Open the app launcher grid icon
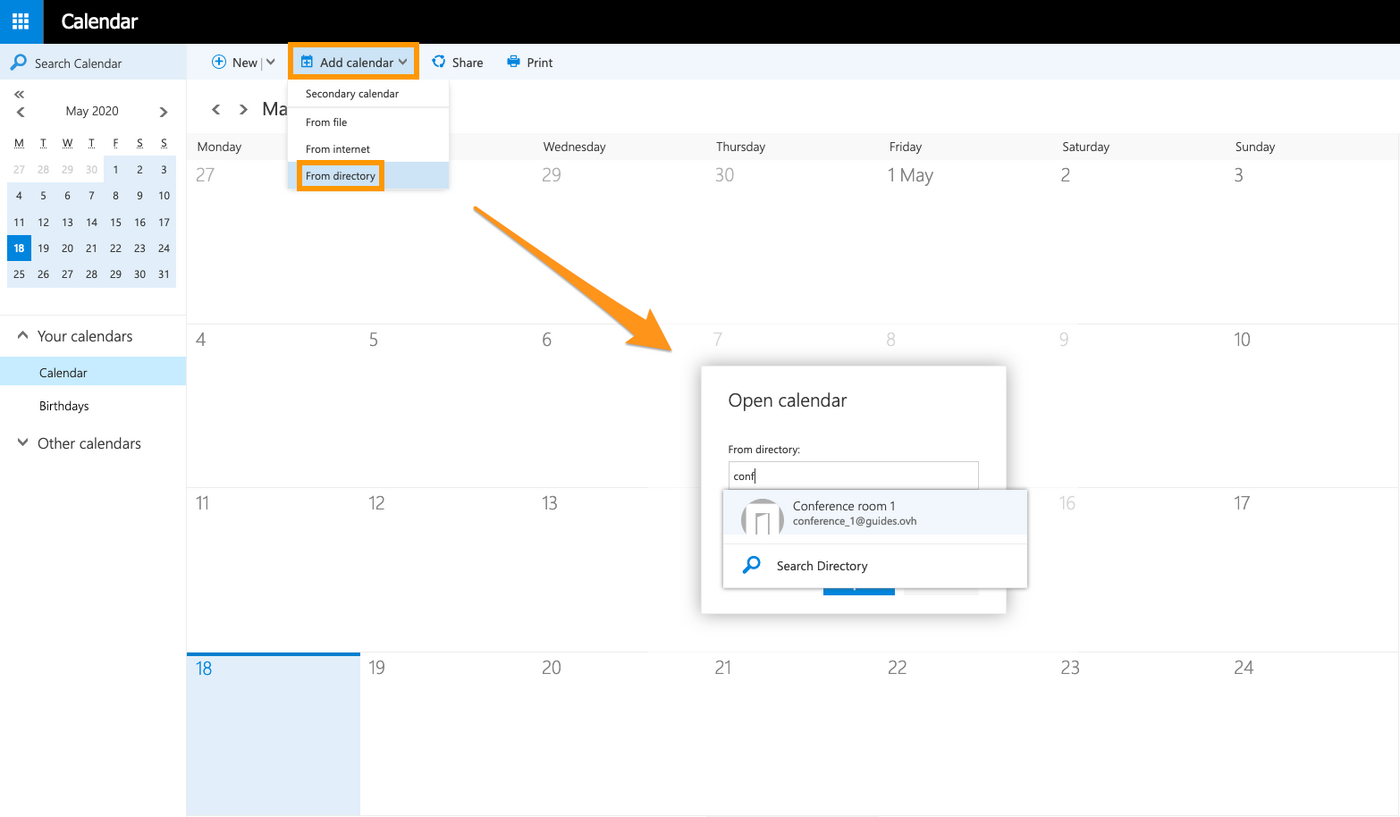This screenshot has height=817, width=1400. 21,21
